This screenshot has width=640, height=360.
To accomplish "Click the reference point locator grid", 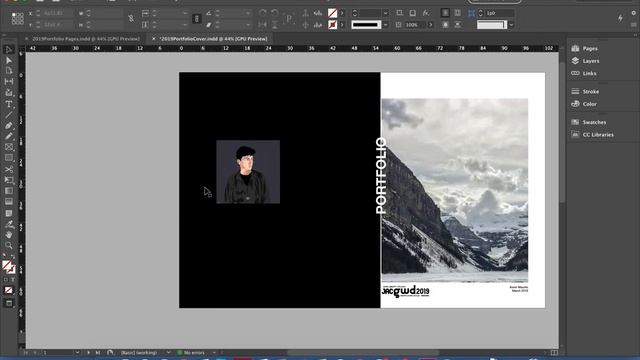I will pyautogui.click(x=18, y=19).
